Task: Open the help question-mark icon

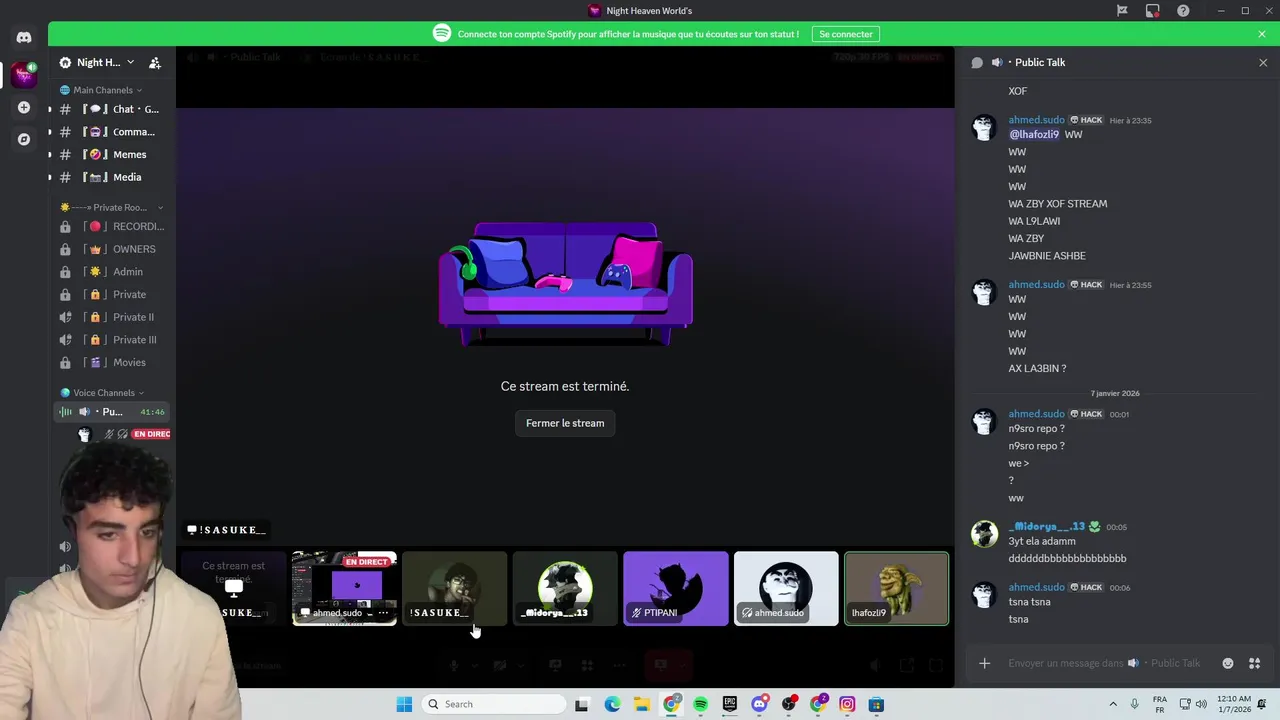Action: (x=1183, y=11)
